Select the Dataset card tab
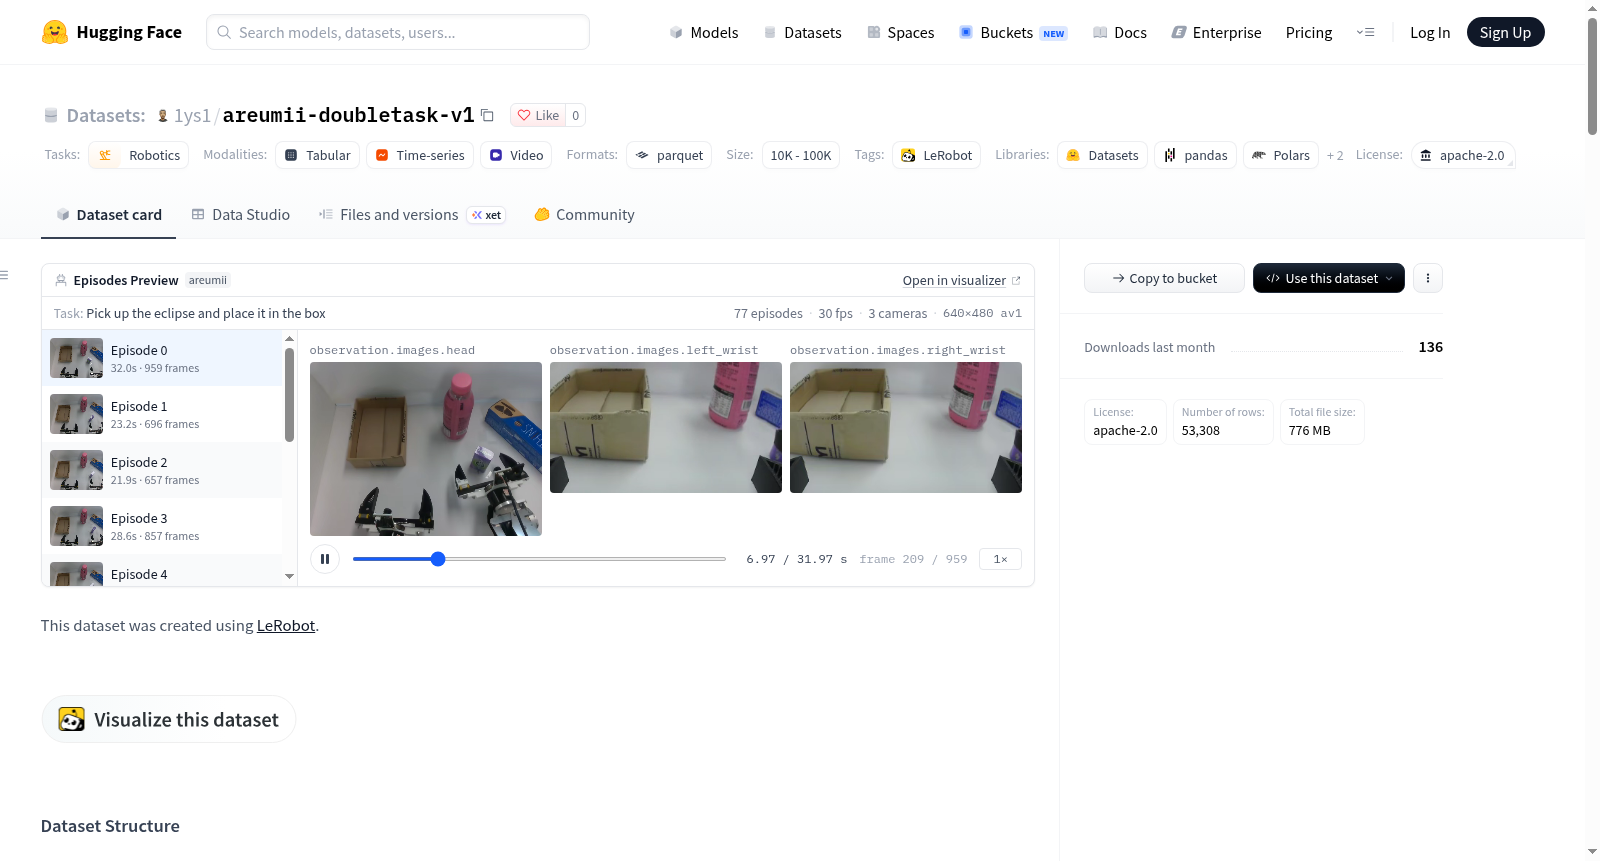The image size is (1600, 861). pyautogui.click(x=109, y=215)
